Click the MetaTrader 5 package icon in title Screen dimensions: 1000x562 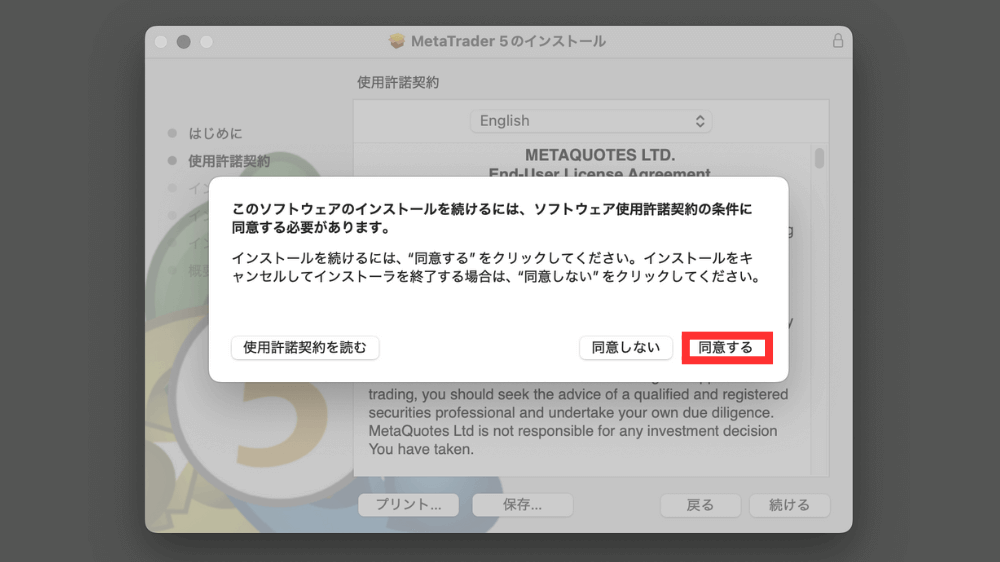click(x=397, y=41)
